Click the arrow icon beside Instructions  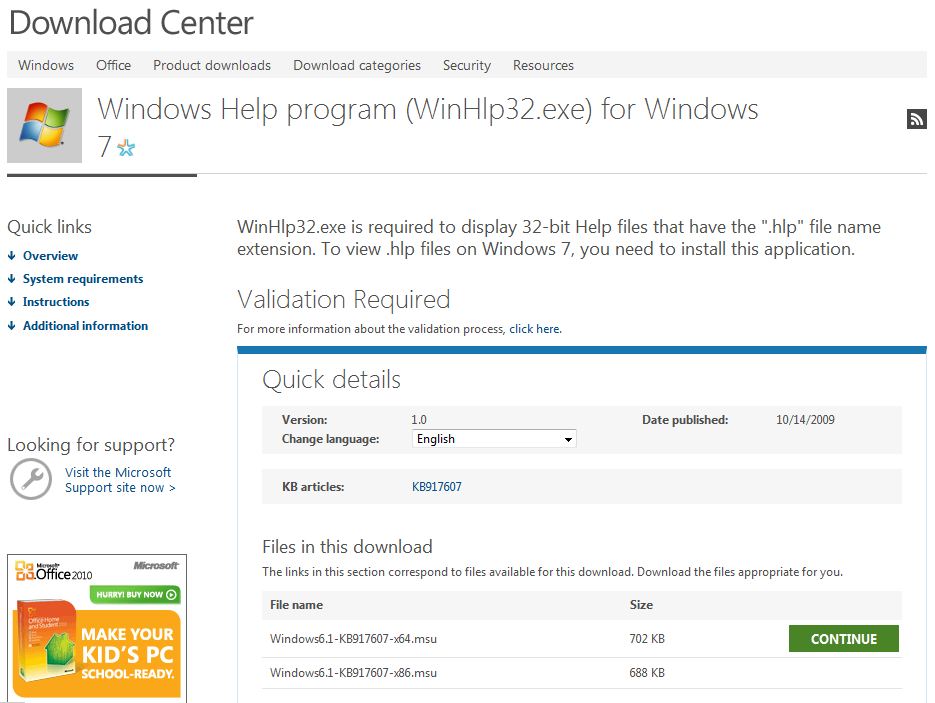(11, 302)
